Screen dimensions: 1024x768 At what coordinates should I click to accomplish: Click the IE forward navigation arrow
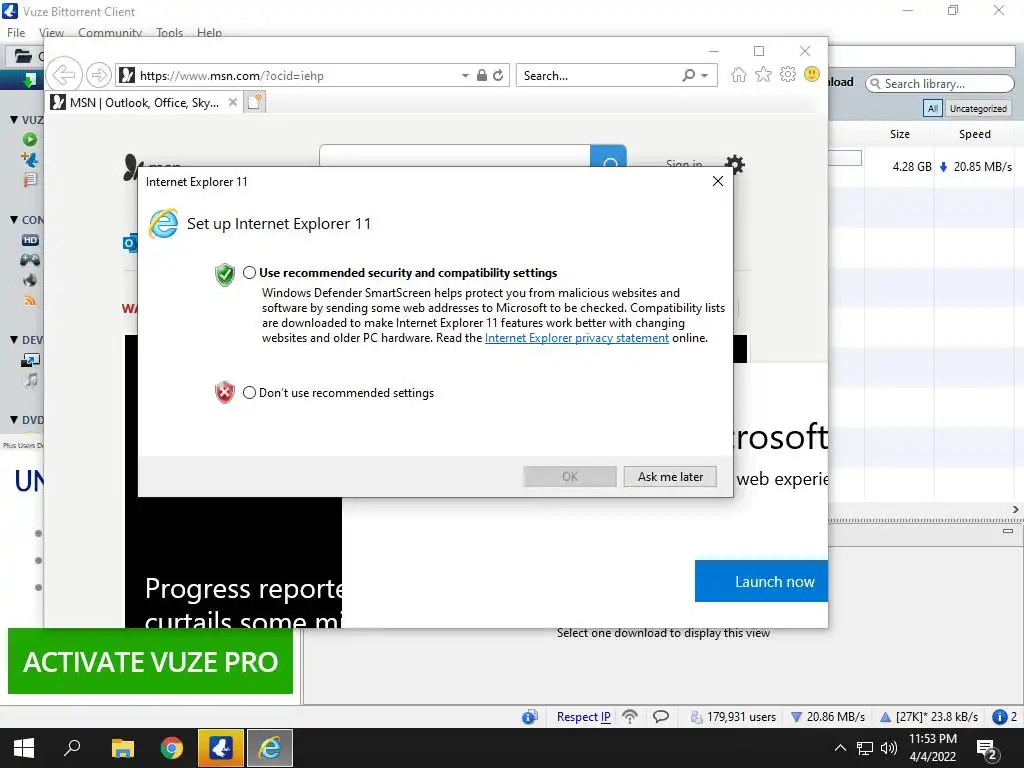[x=99, y=75]
